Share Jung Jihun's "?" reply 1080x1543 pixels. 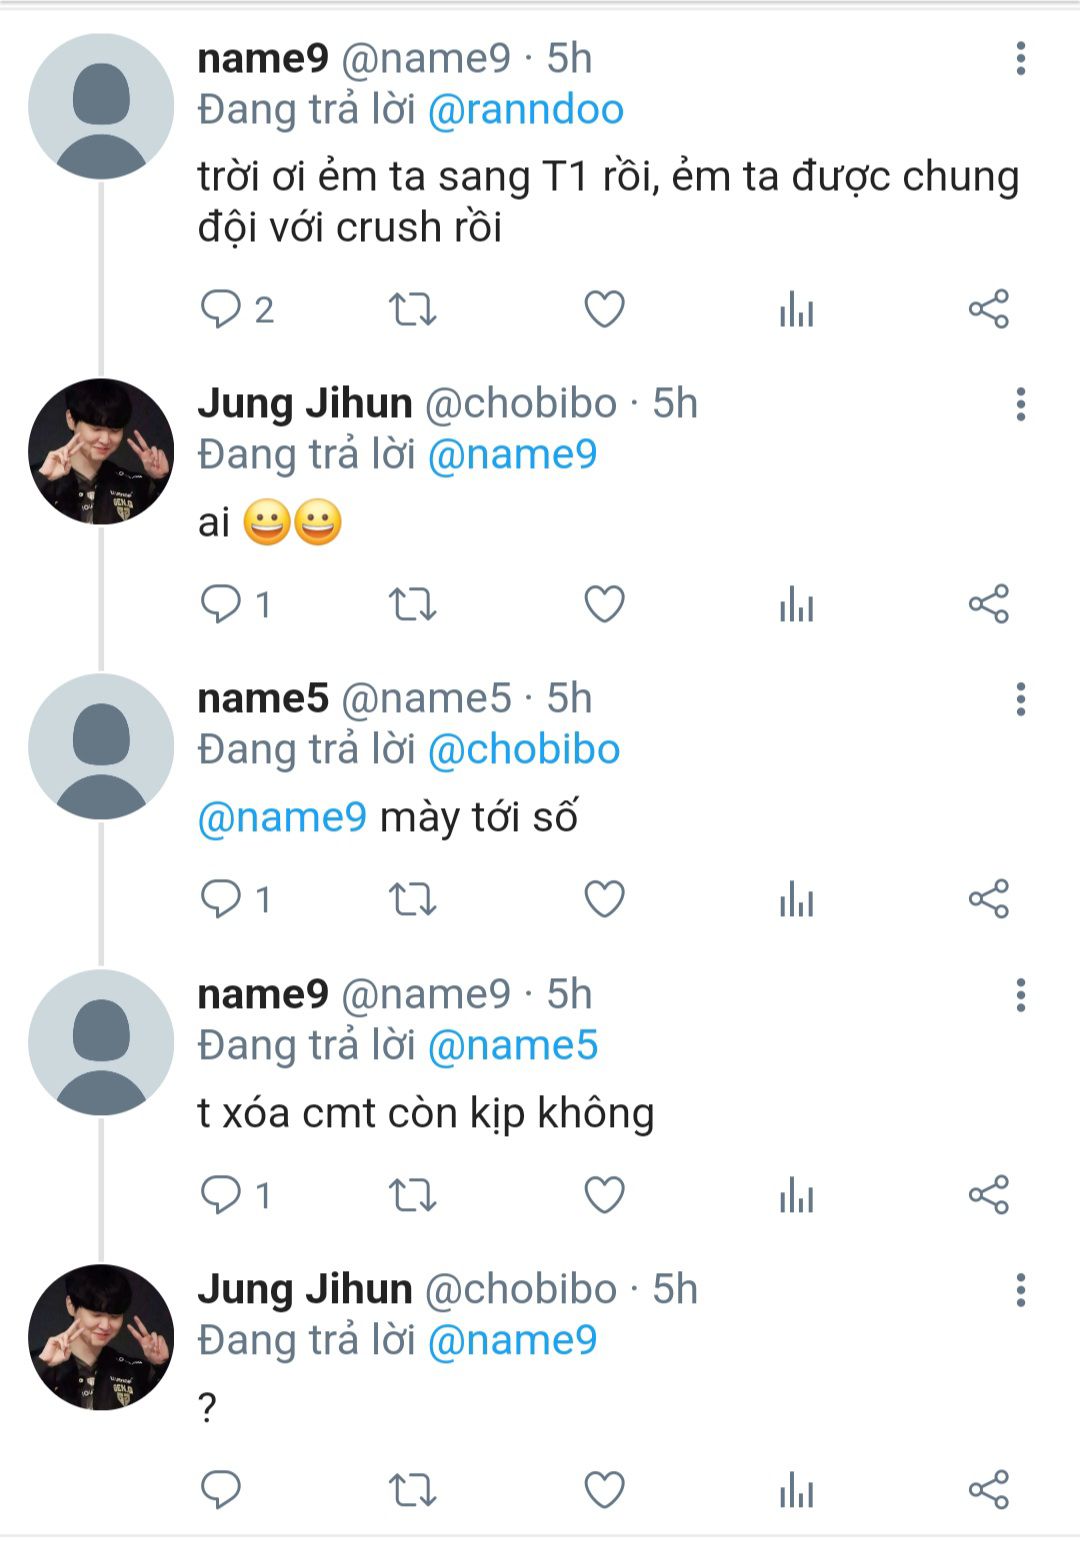pyautogui.click(x=988, y=1490)
